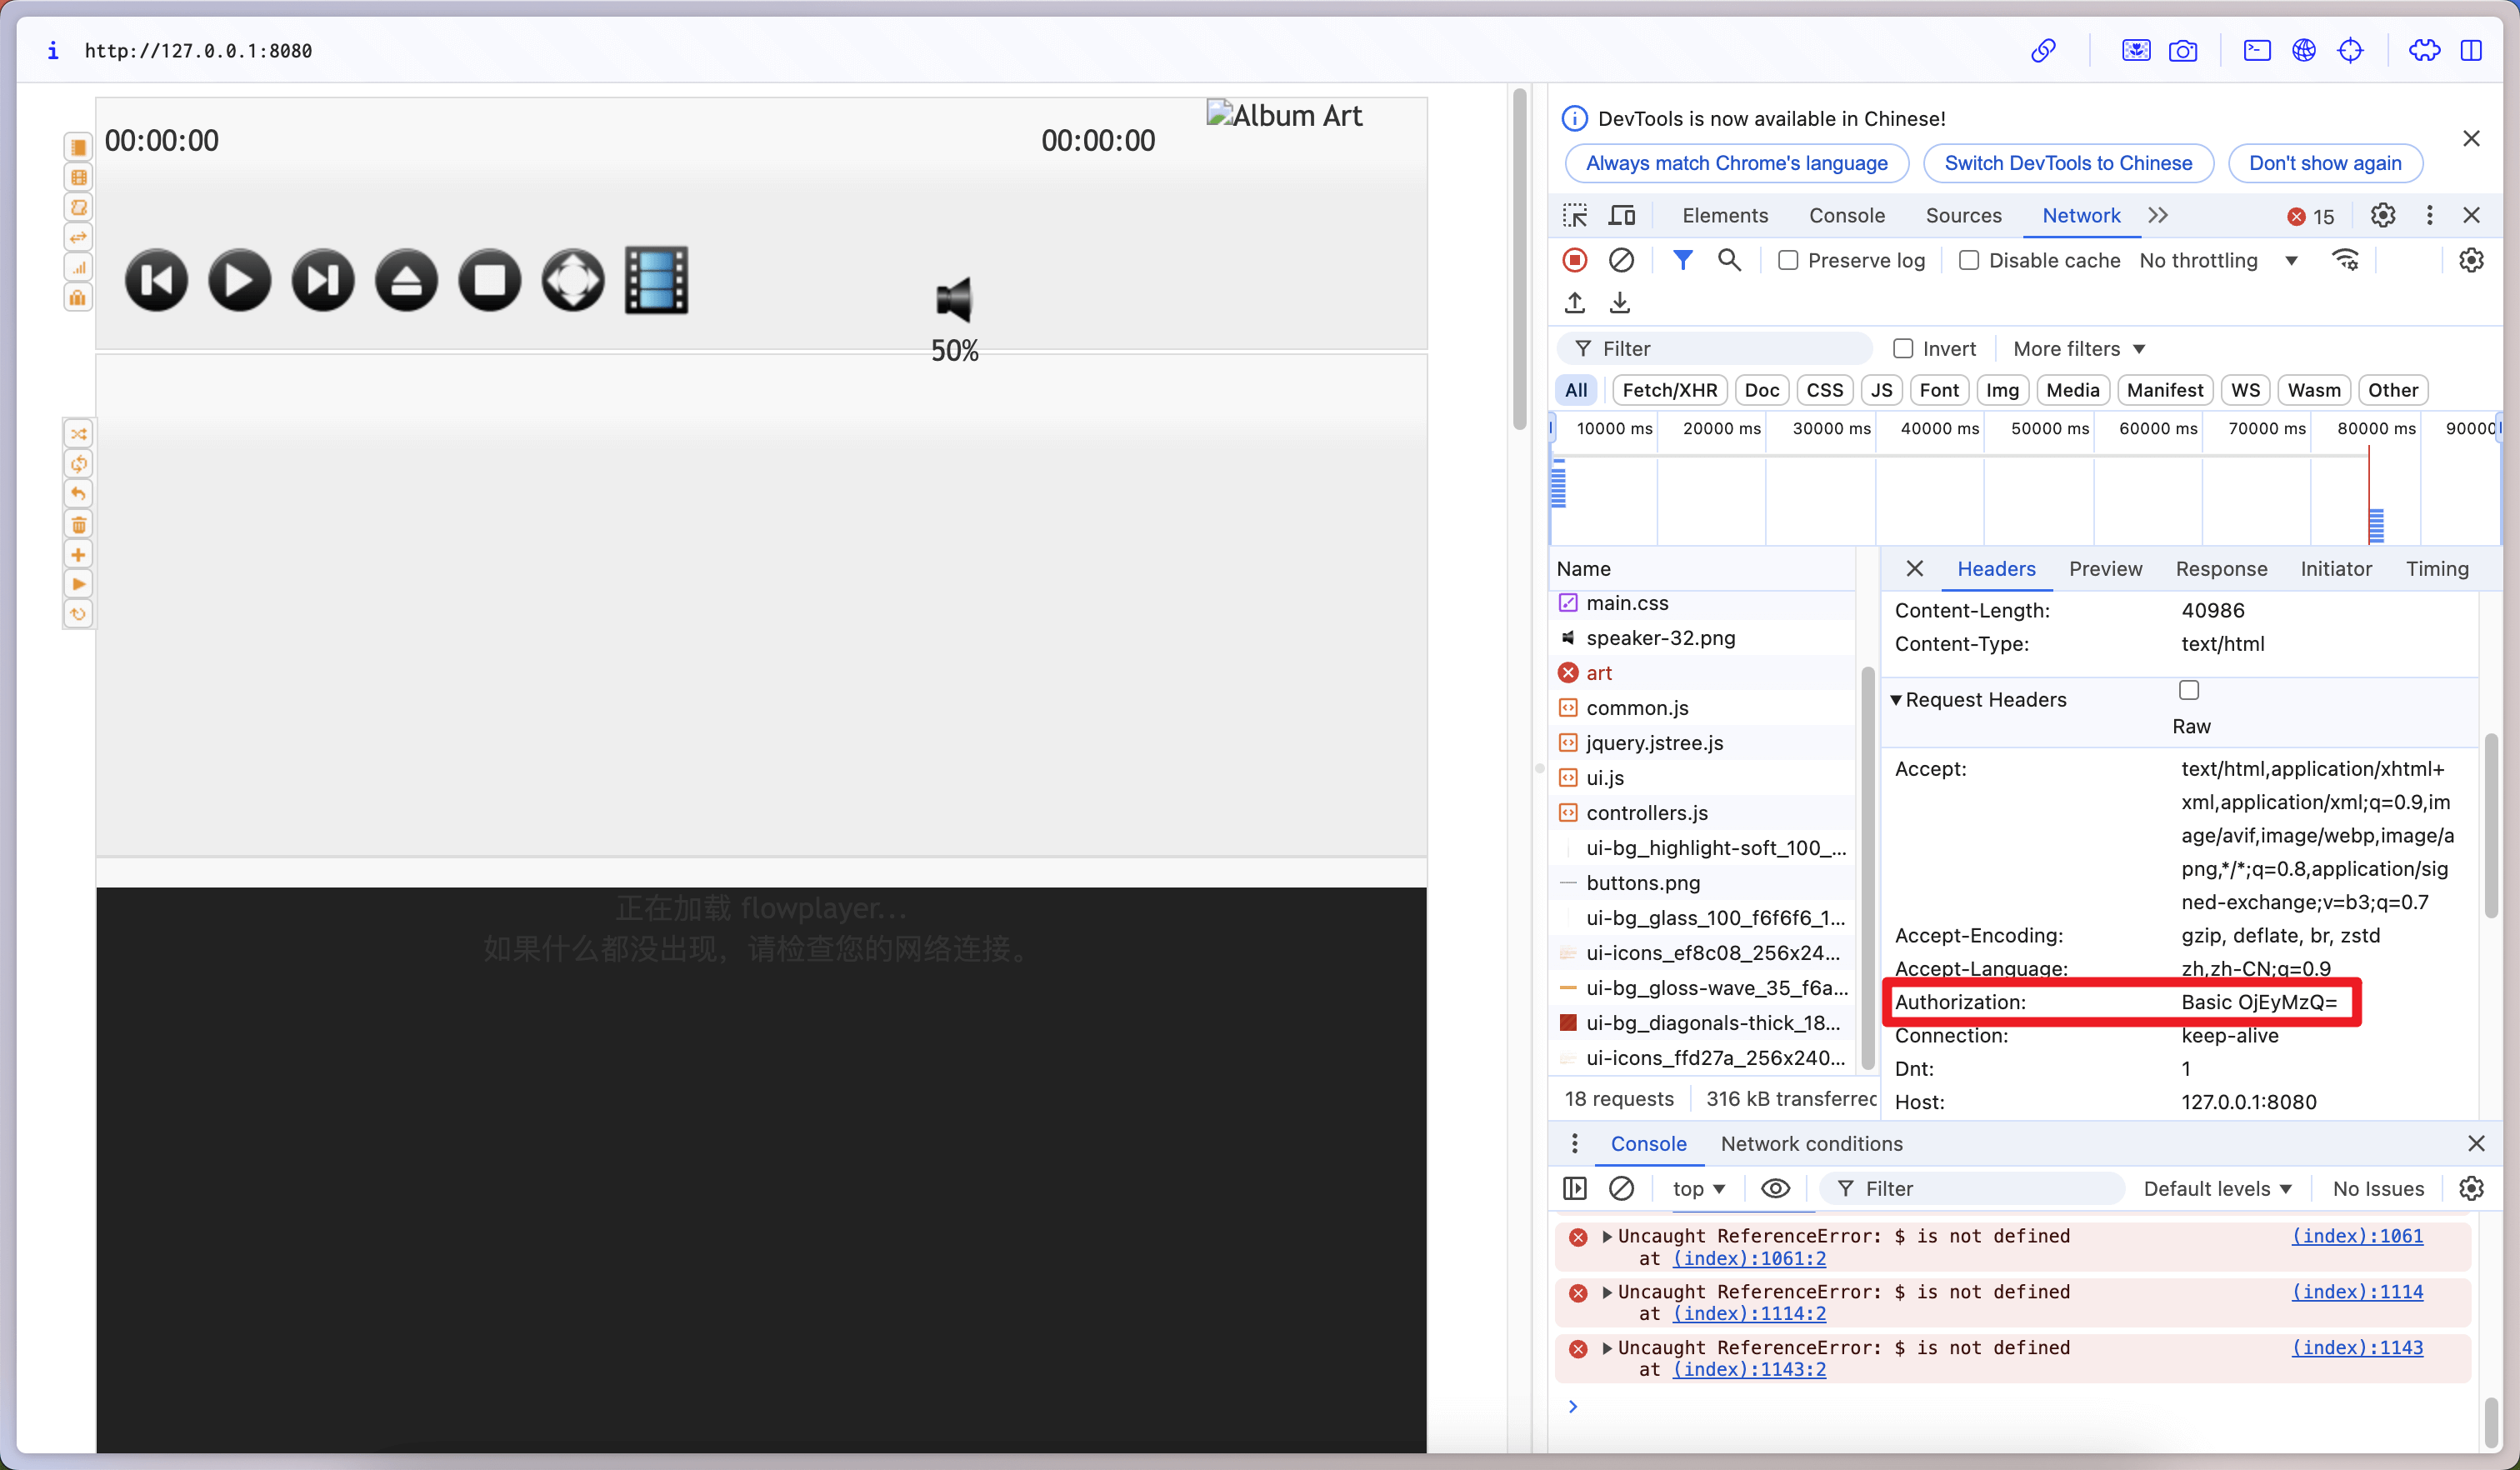Open the (index):1061 error source link
This screenshot has height=1470, width=2520.
[2357, 1236]
